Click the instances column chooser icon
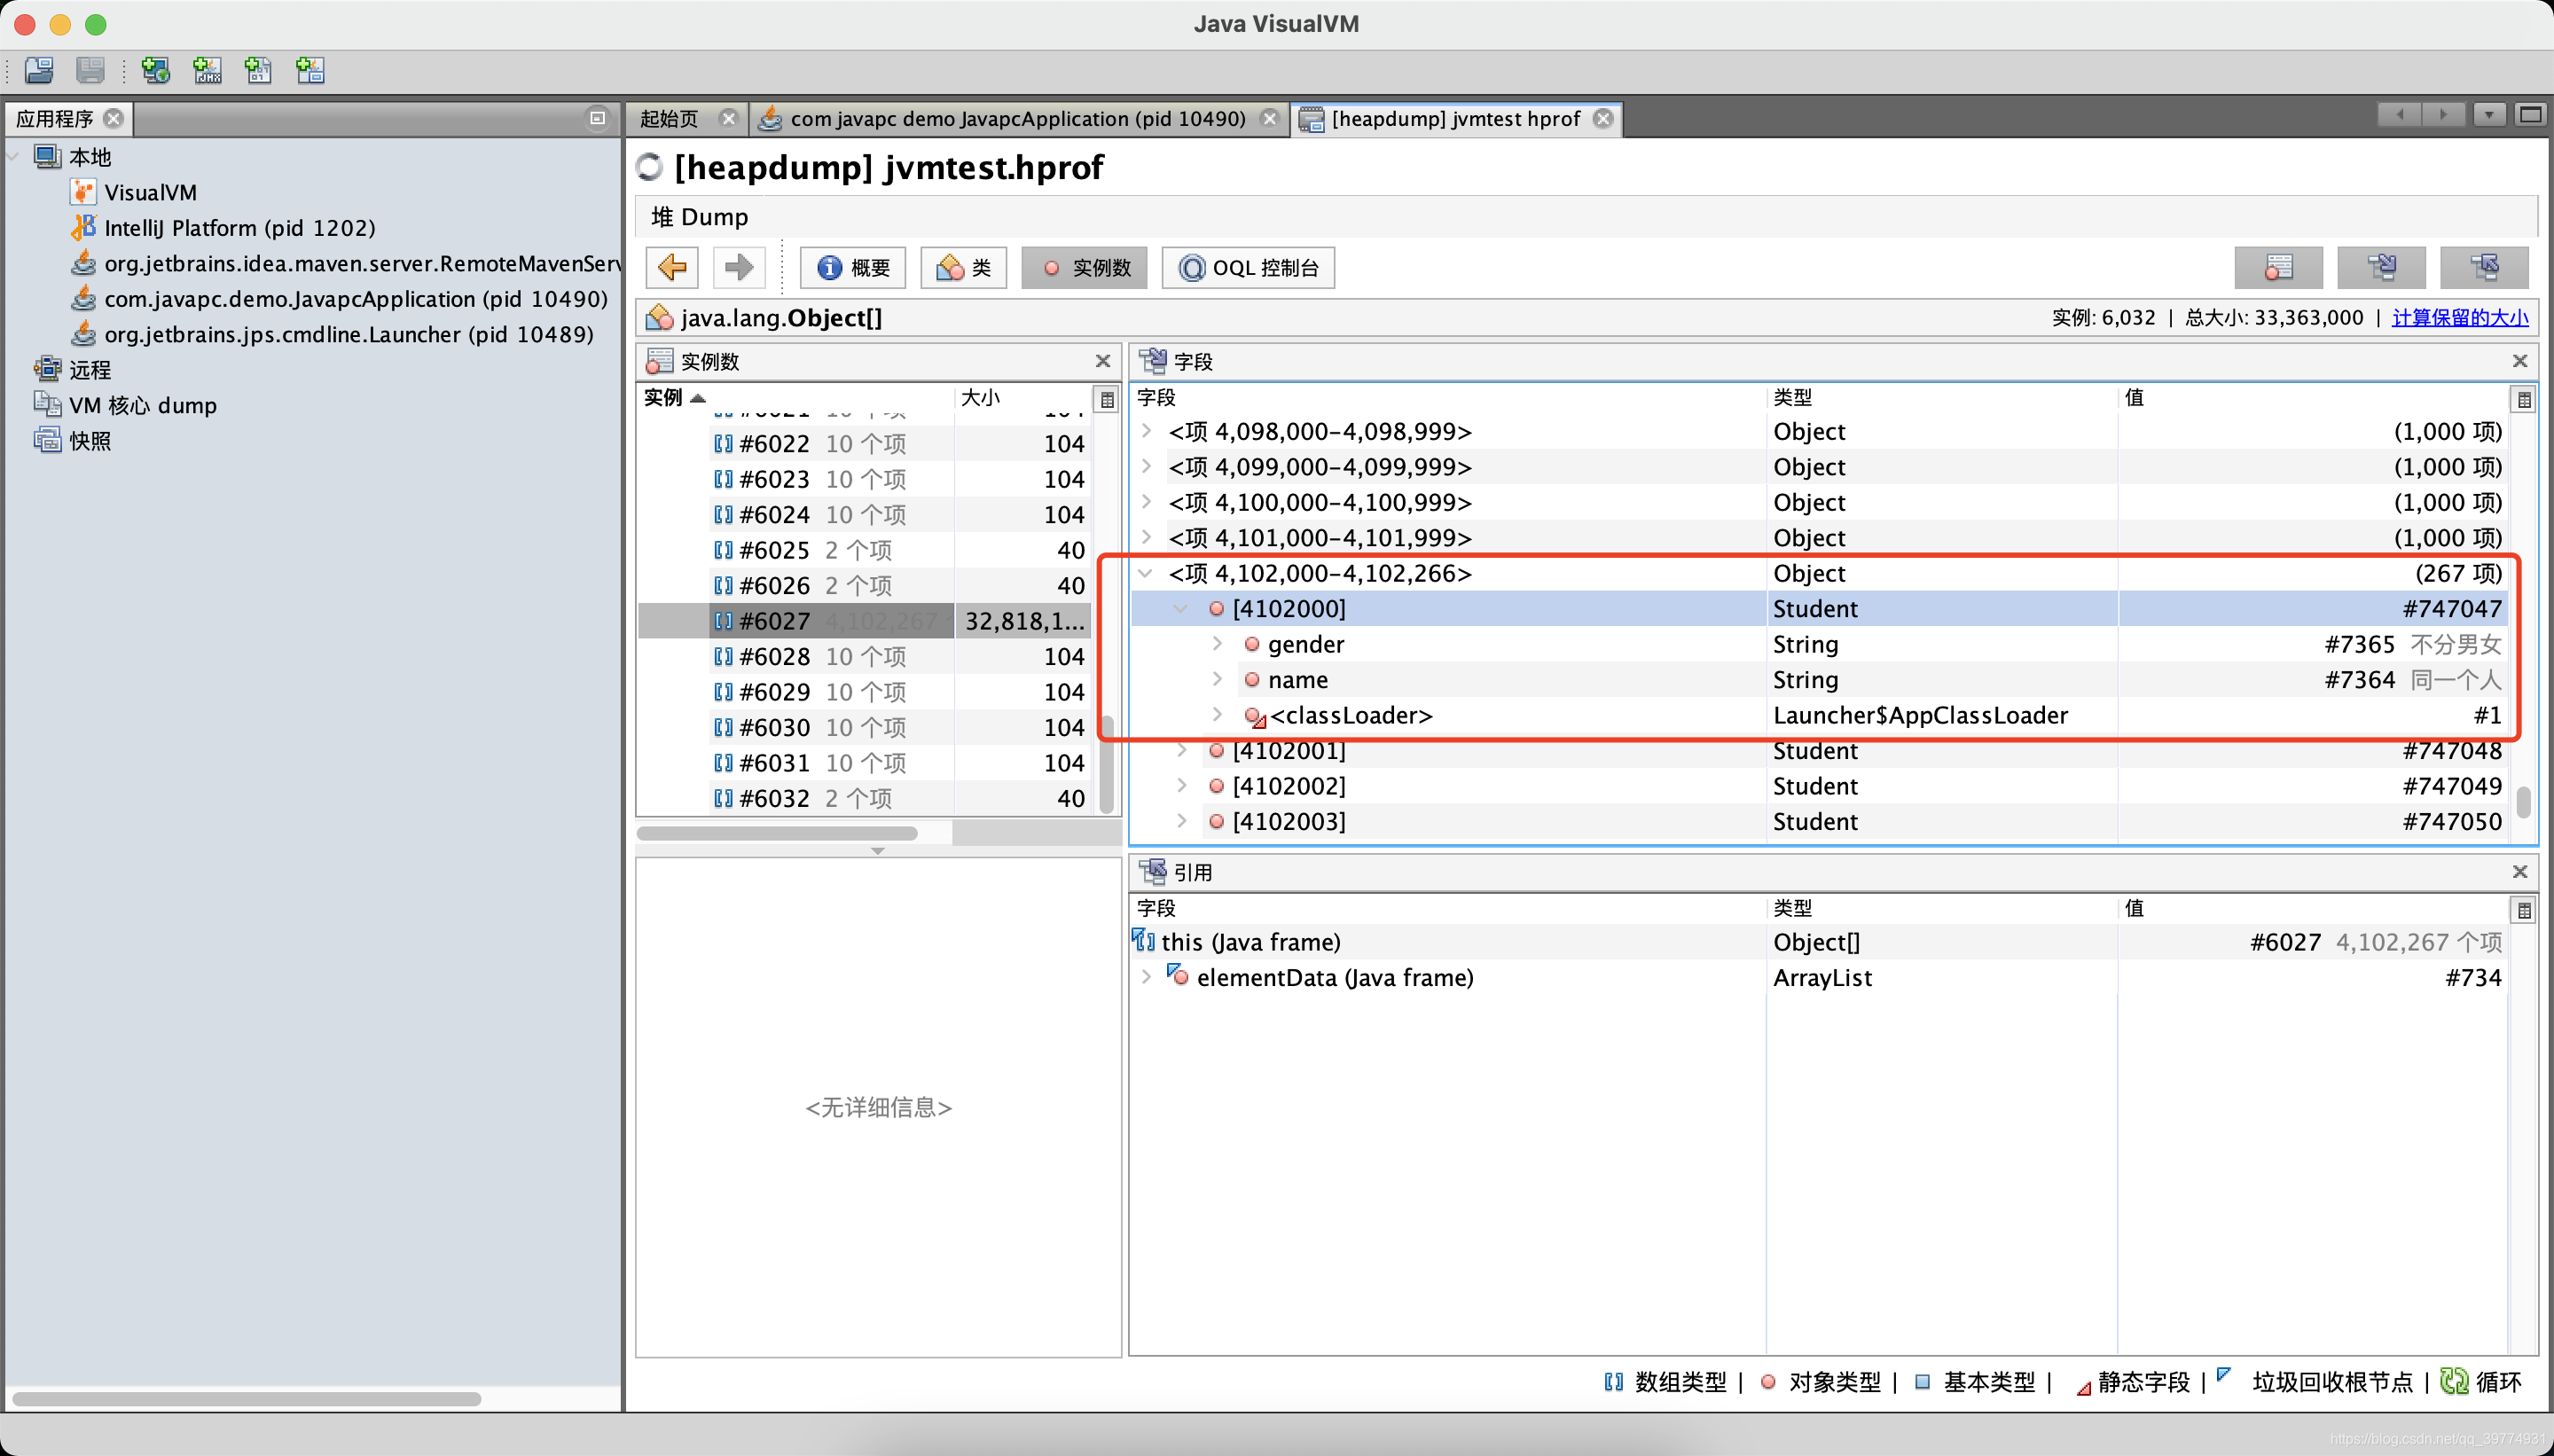 [x=1106, y=399]
